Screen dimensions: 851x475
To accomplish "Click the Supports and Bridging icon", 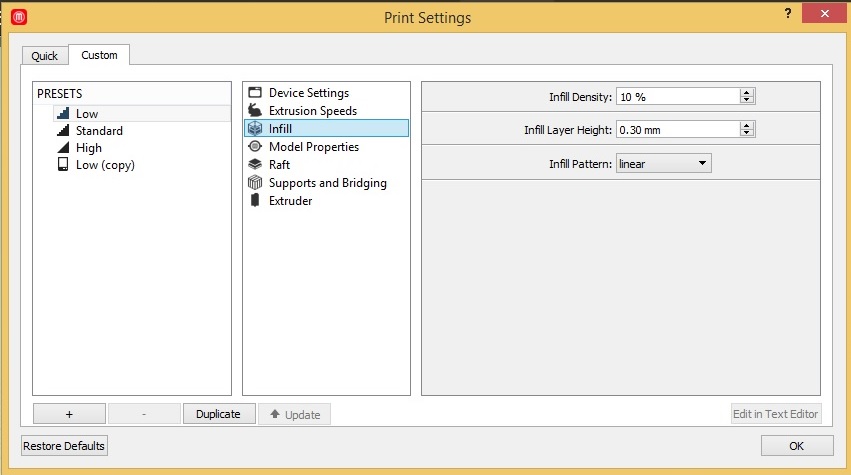I will click(254, 183).
